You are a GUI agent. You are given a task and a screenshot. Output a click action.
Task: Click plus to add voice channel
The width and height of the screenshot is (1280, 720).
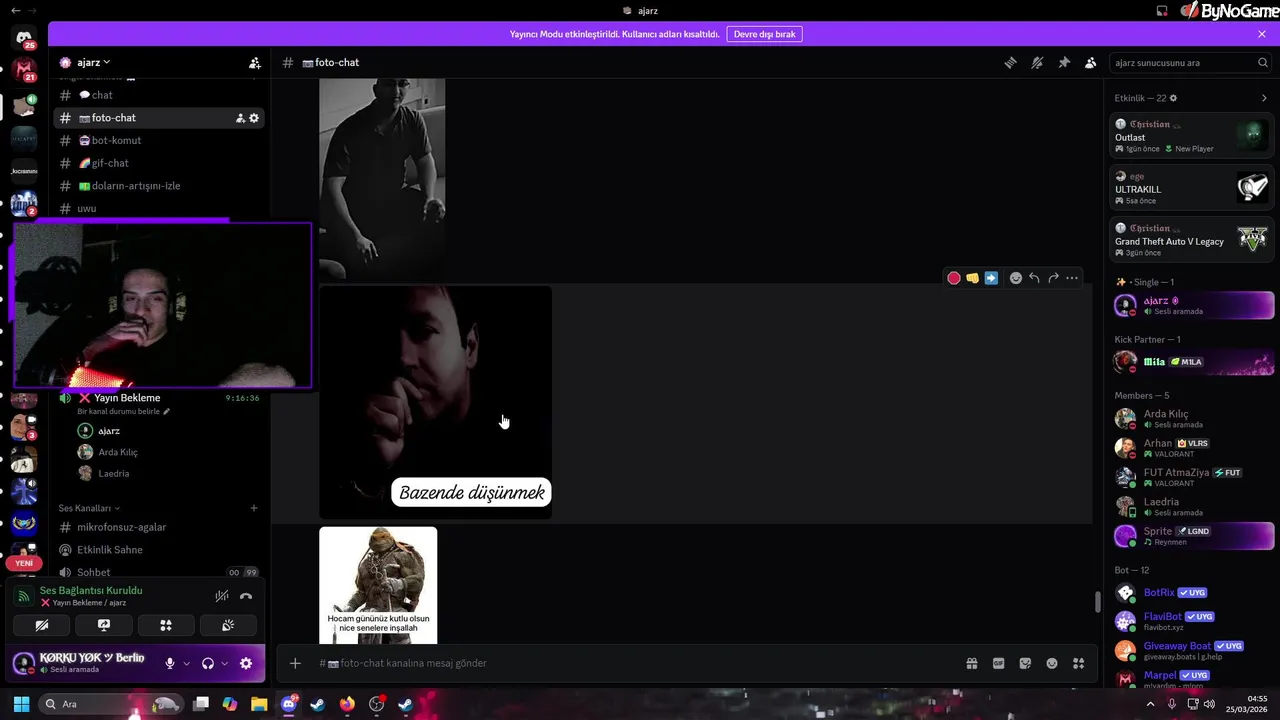[x=254, y=508]
